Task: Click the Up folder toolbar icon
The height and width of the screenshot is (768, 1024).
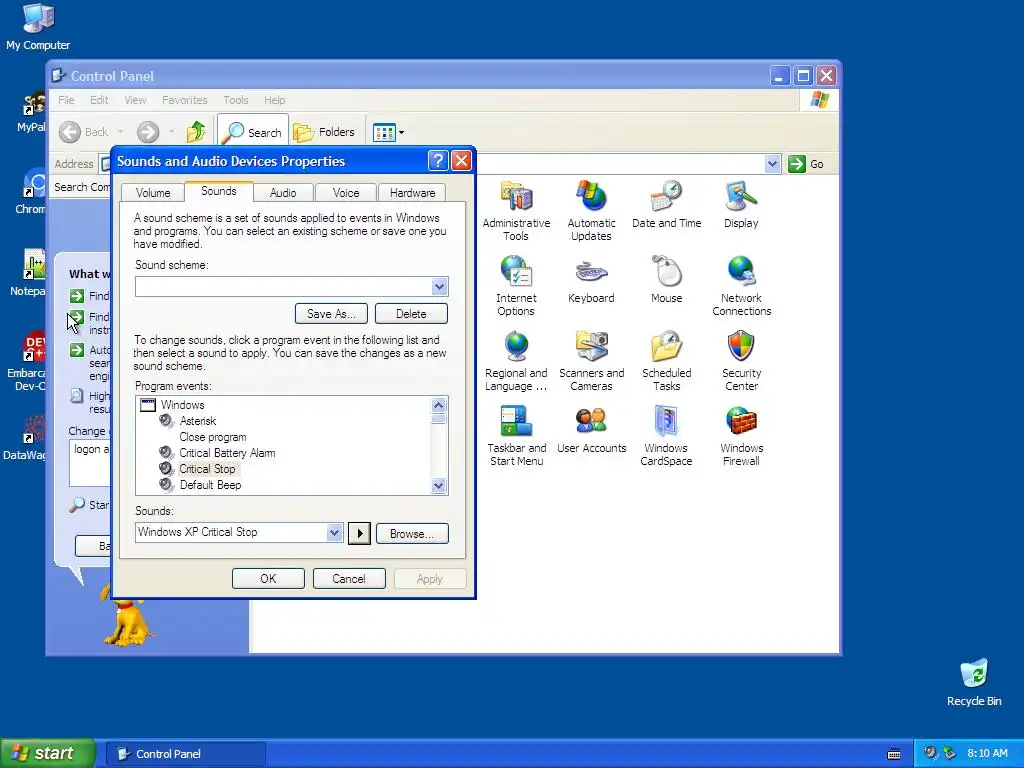Action: pos(195,132)
